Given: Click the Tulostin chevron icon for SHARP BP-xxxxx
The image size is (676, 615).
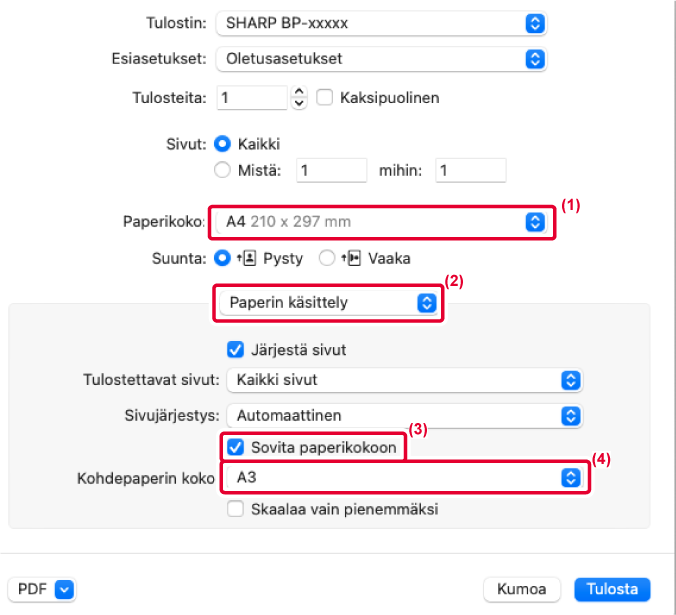Looking at the screenshot, I should [x=535, y=23].
